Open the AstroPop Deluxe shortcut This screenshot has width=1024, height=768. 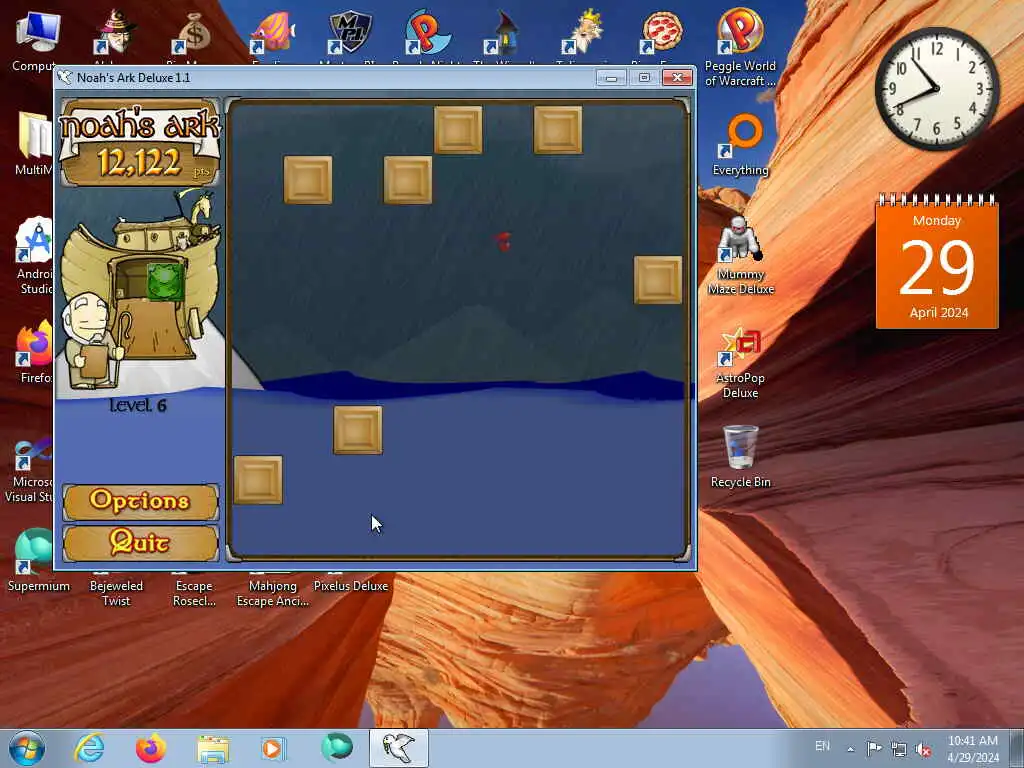[740, 363]
